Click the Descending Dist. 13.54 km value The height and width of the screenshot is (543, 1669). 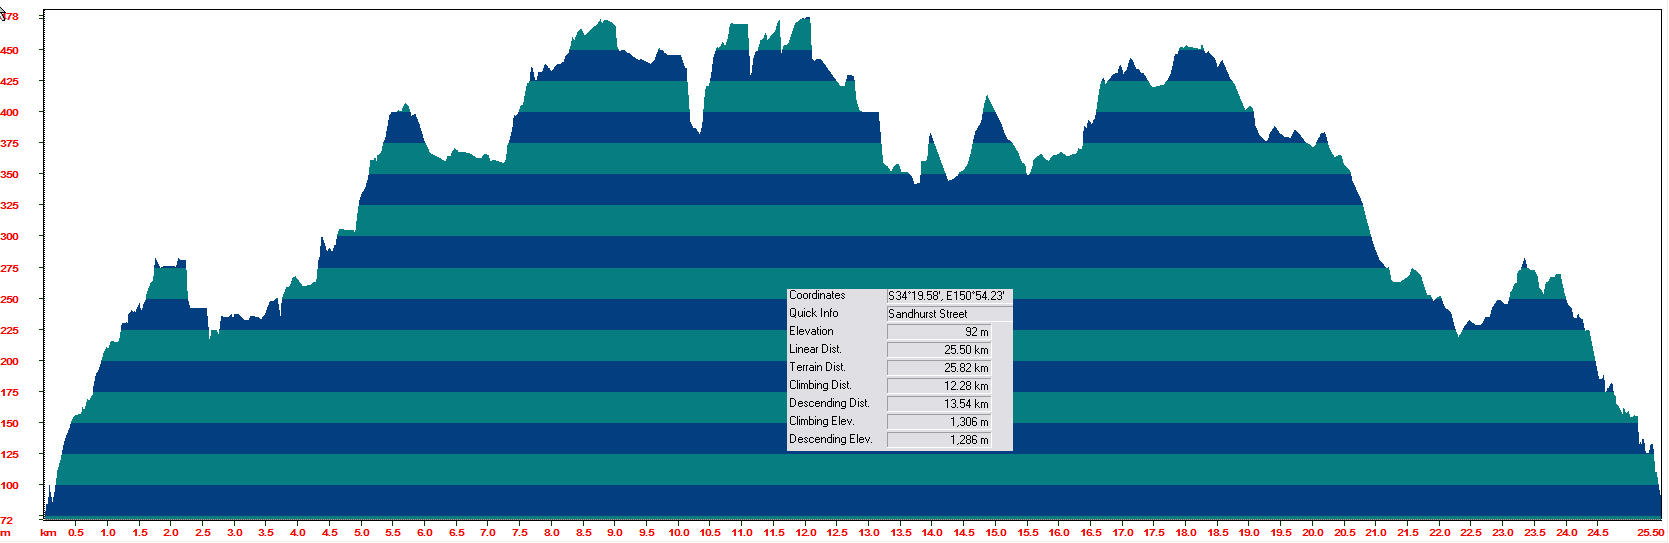pos(948,404)
